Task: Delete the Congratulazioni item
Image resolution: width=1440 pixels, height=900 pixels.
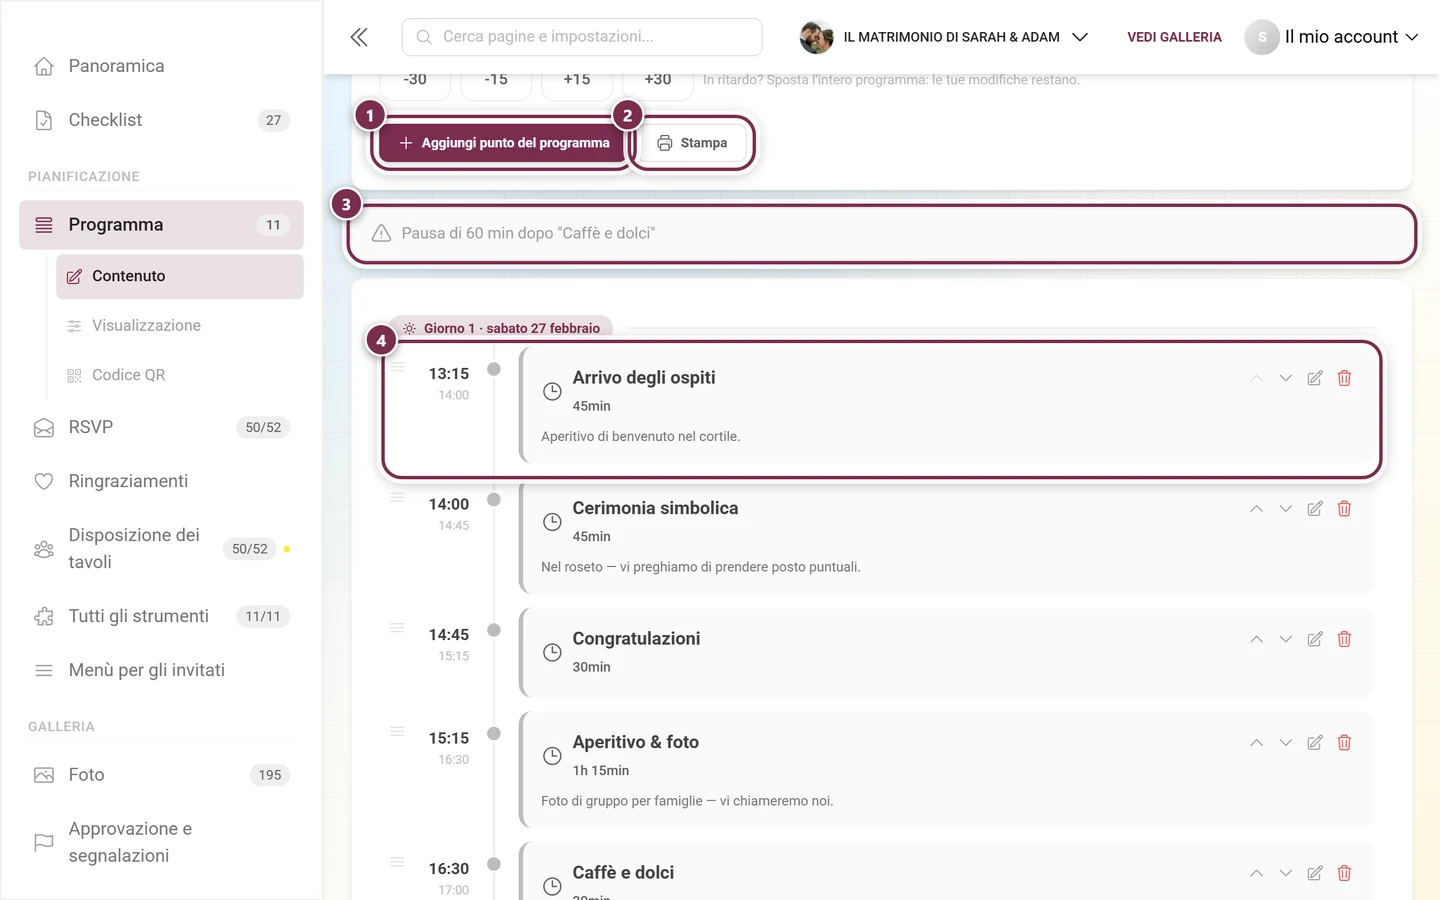Action: [x=1344, y=639]
